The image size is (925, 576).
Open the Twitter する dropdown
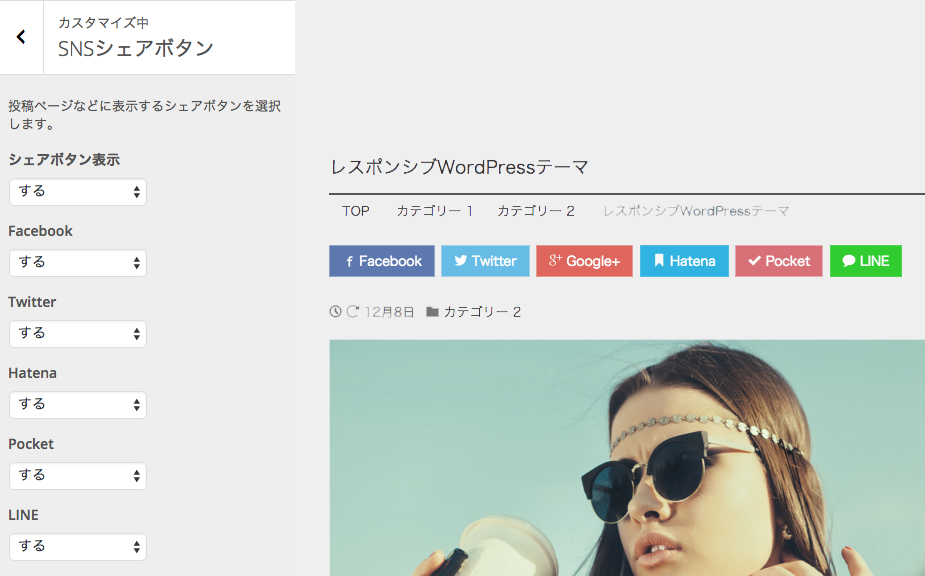(x=78, y=333)
